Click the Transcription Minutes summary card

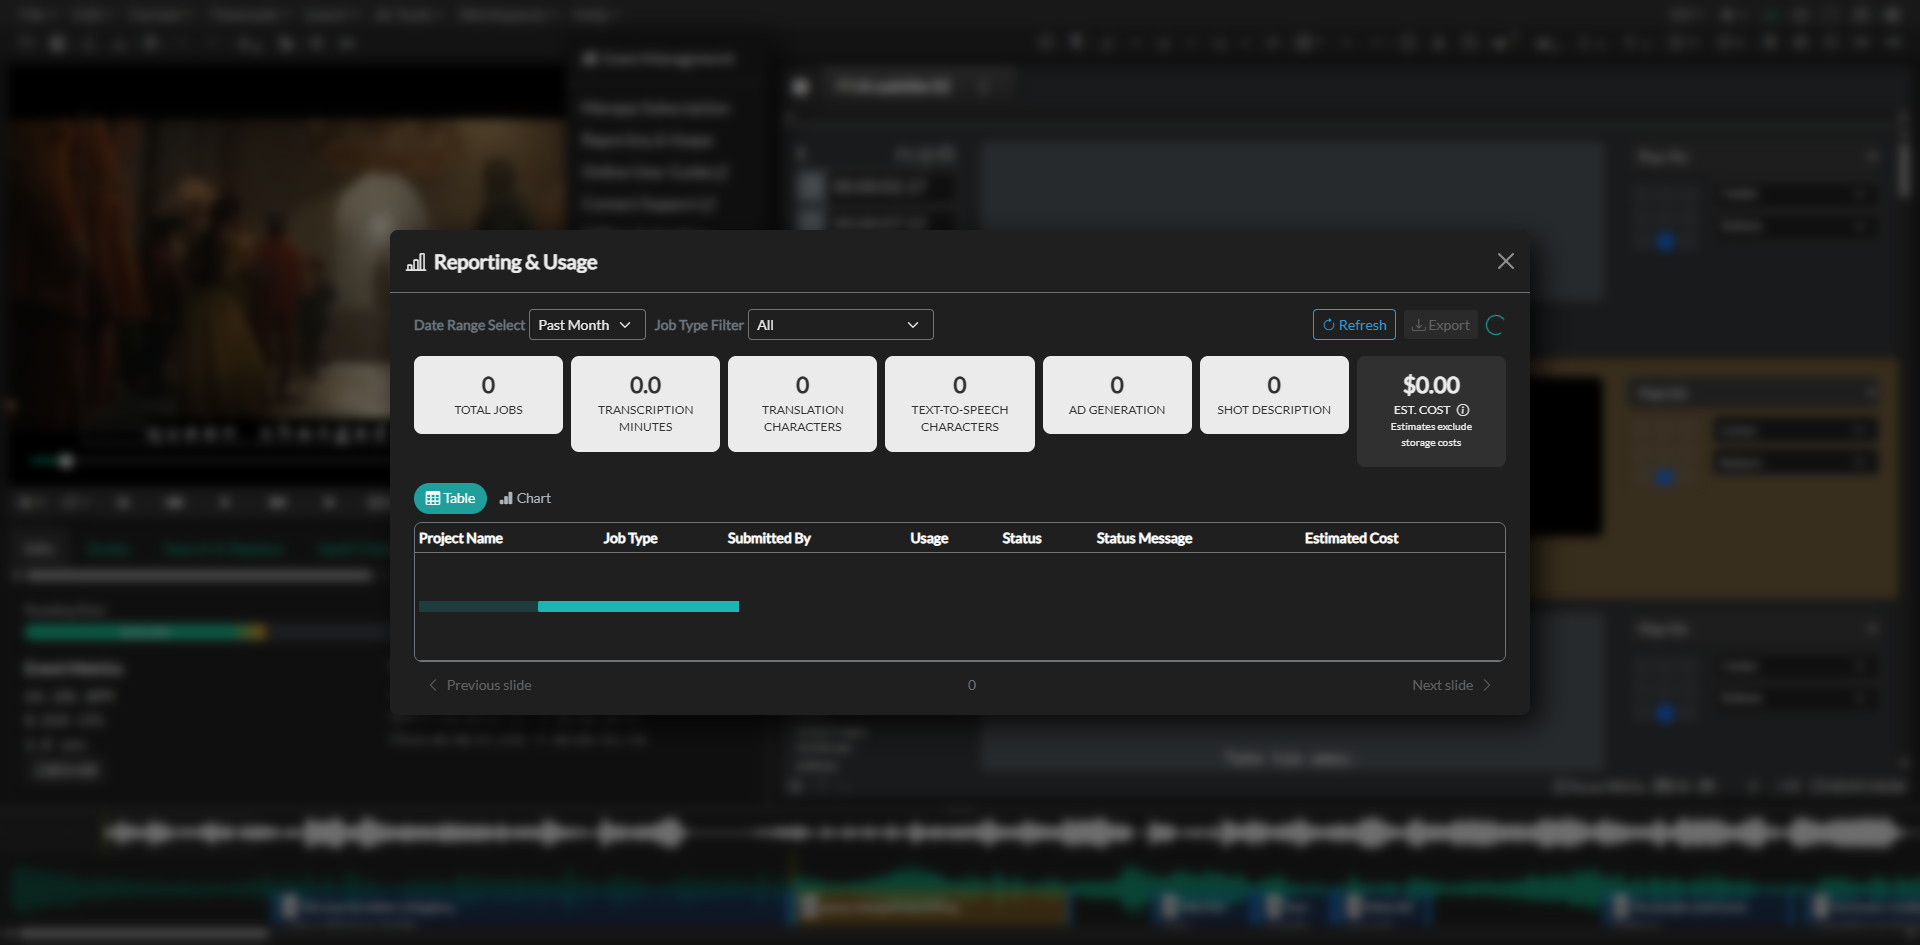645,404
